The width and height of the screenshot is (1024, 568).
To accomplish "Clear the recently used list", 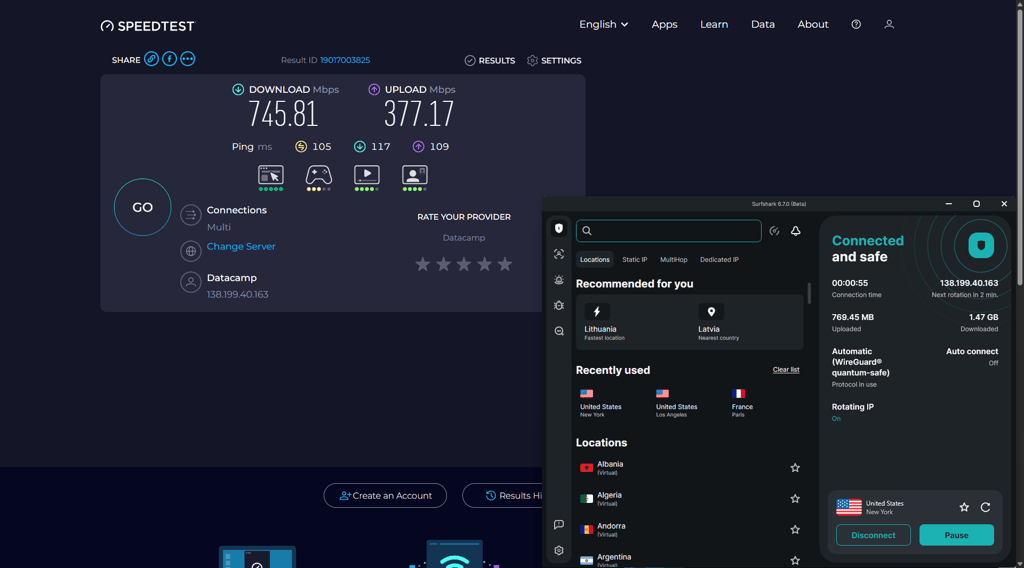I will (786, 370).
